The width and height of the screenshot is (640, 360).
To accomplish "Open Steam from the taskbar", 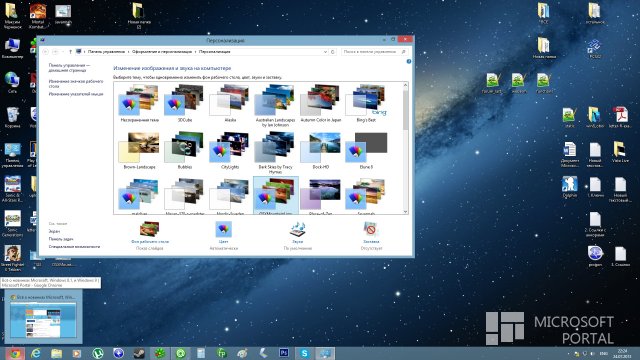I will click(x=139, y=353).
